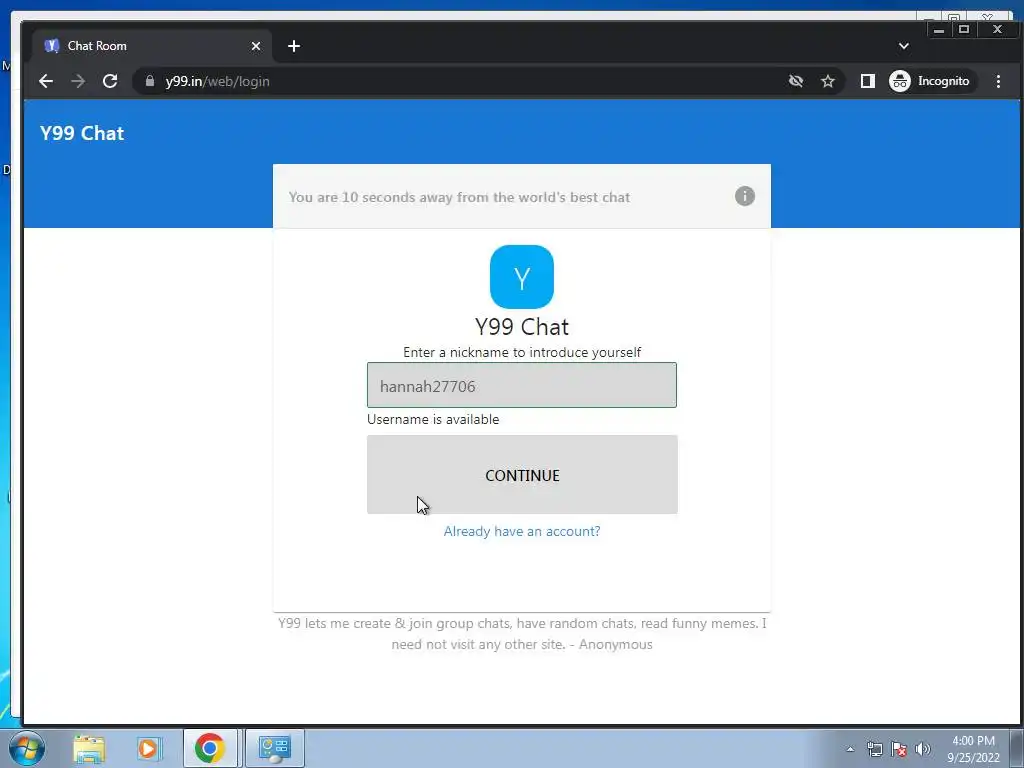The width and height of the screenshot is (1024, 768).
Task: Open Windows Media Player from the taskbar
Action: coord(148,748)
